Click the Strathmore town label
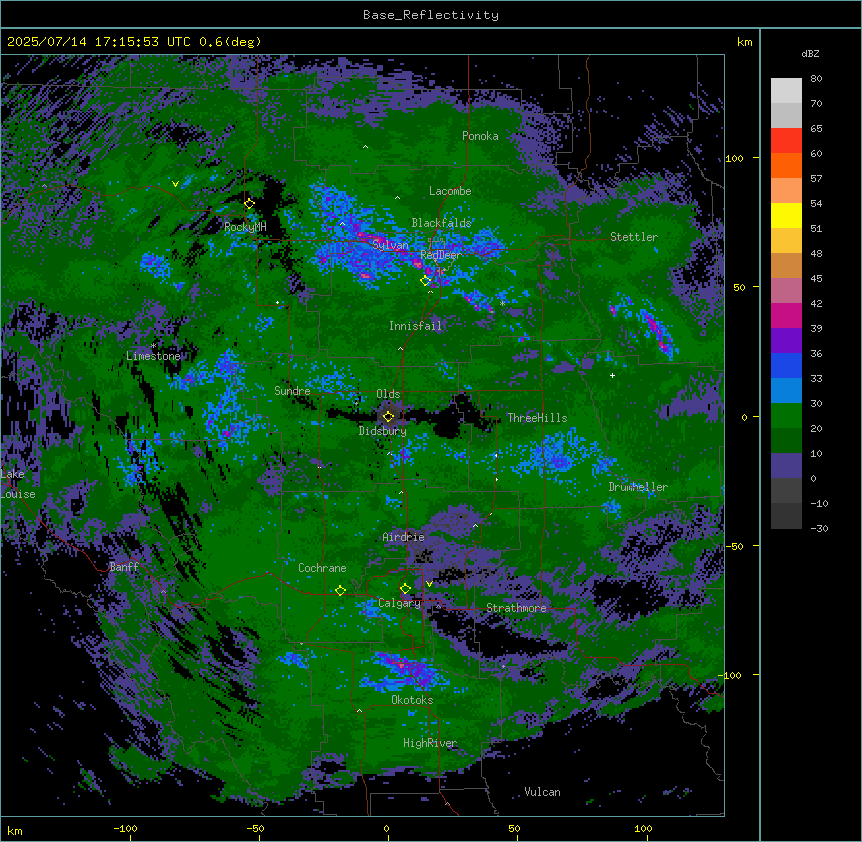 tap(517, 608)
